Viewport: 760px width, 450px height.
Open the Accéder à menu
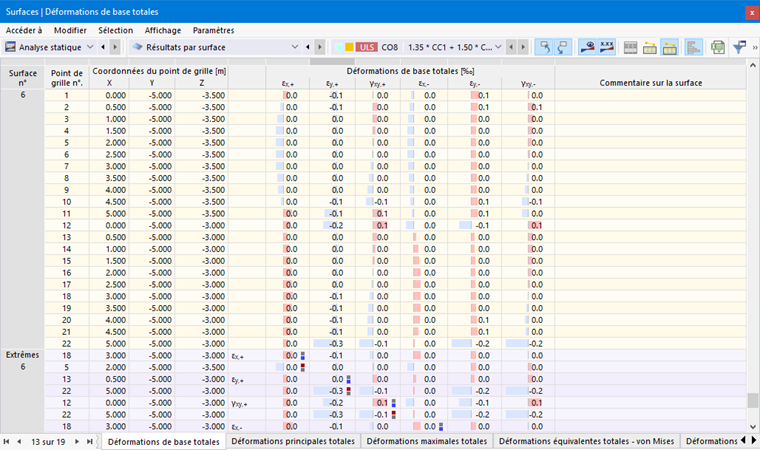(24, 30)
